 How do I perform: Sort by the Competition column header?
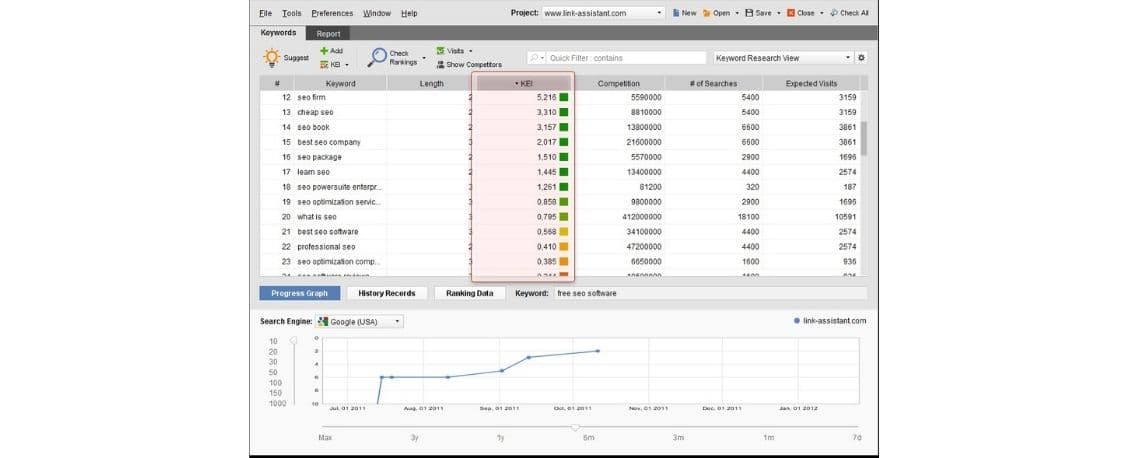[619, 83]
